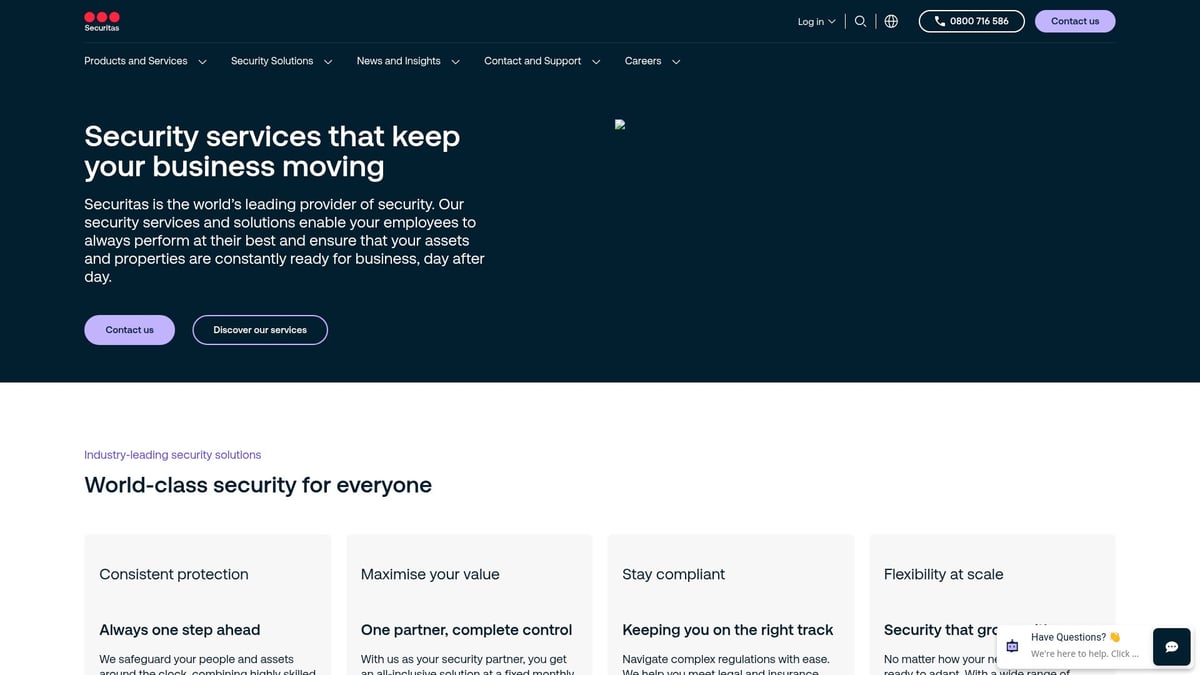
Task: Open the chat bubble widget icon
Action: [x=1171, y=647]
